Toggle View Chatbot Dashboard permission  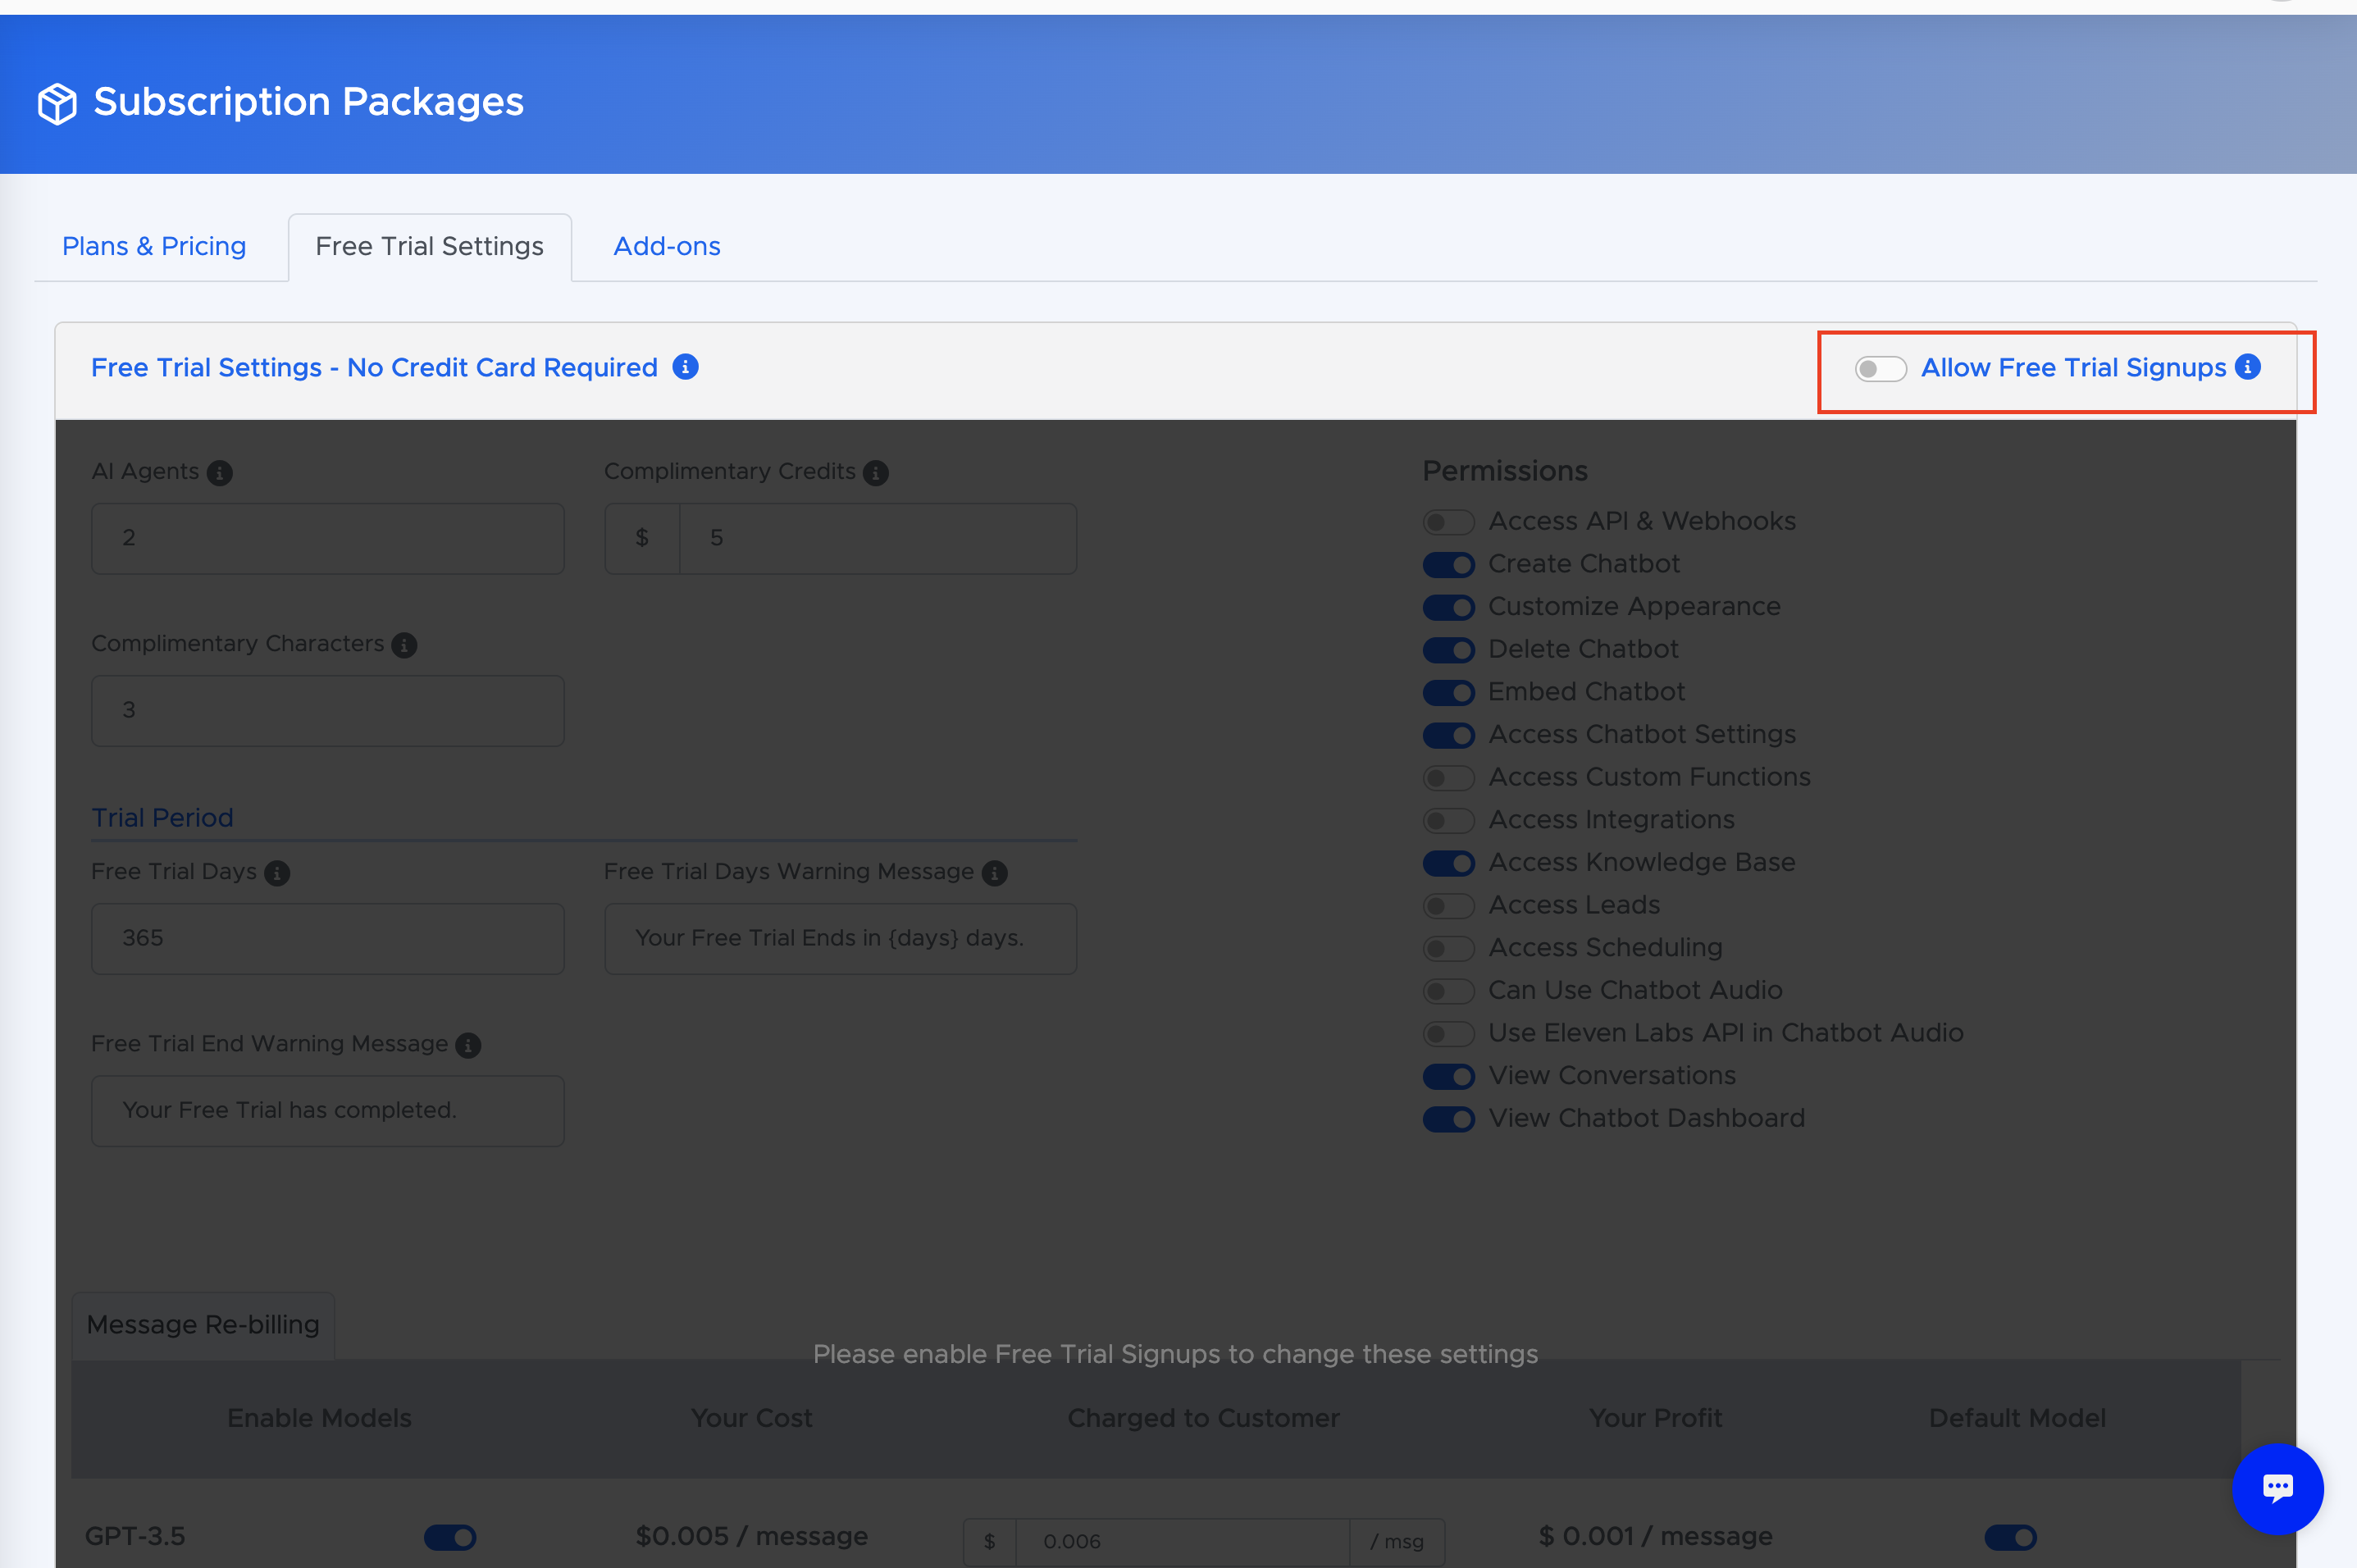[x=1448, y=1119]
